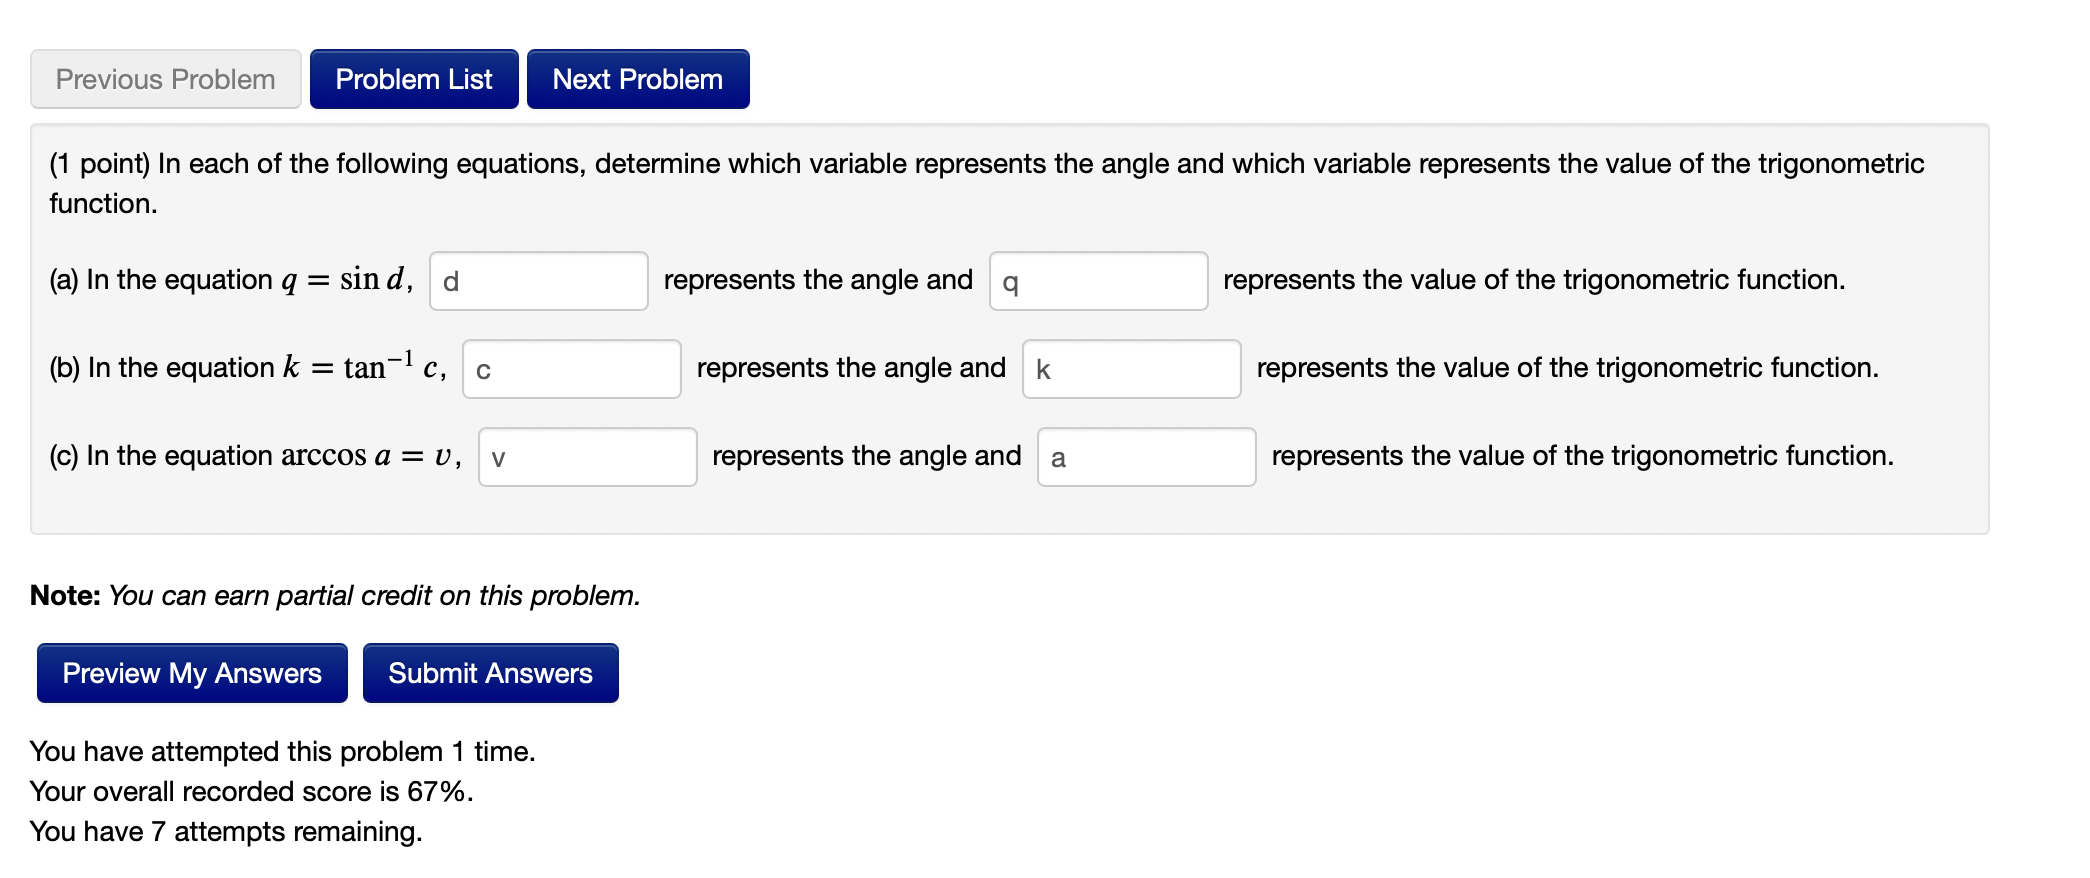
Task: Click Submit Answers
Action: pyautogui.click(x=490, y=673)
